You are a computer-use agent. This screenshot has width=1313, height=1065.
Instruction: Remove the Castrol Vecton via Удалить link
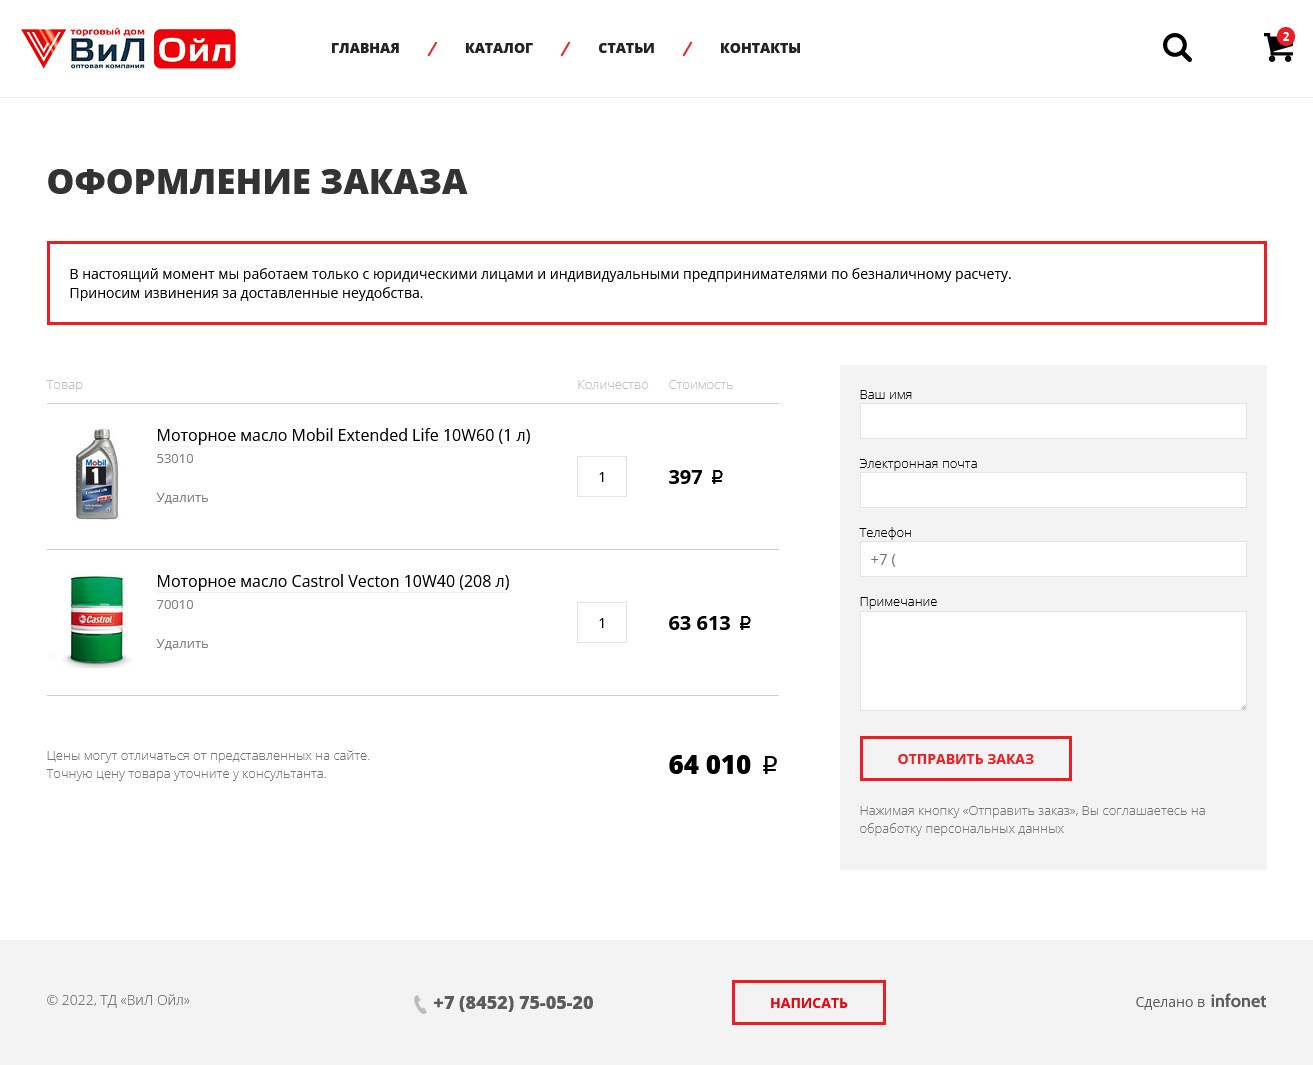[x=182, y=643]
